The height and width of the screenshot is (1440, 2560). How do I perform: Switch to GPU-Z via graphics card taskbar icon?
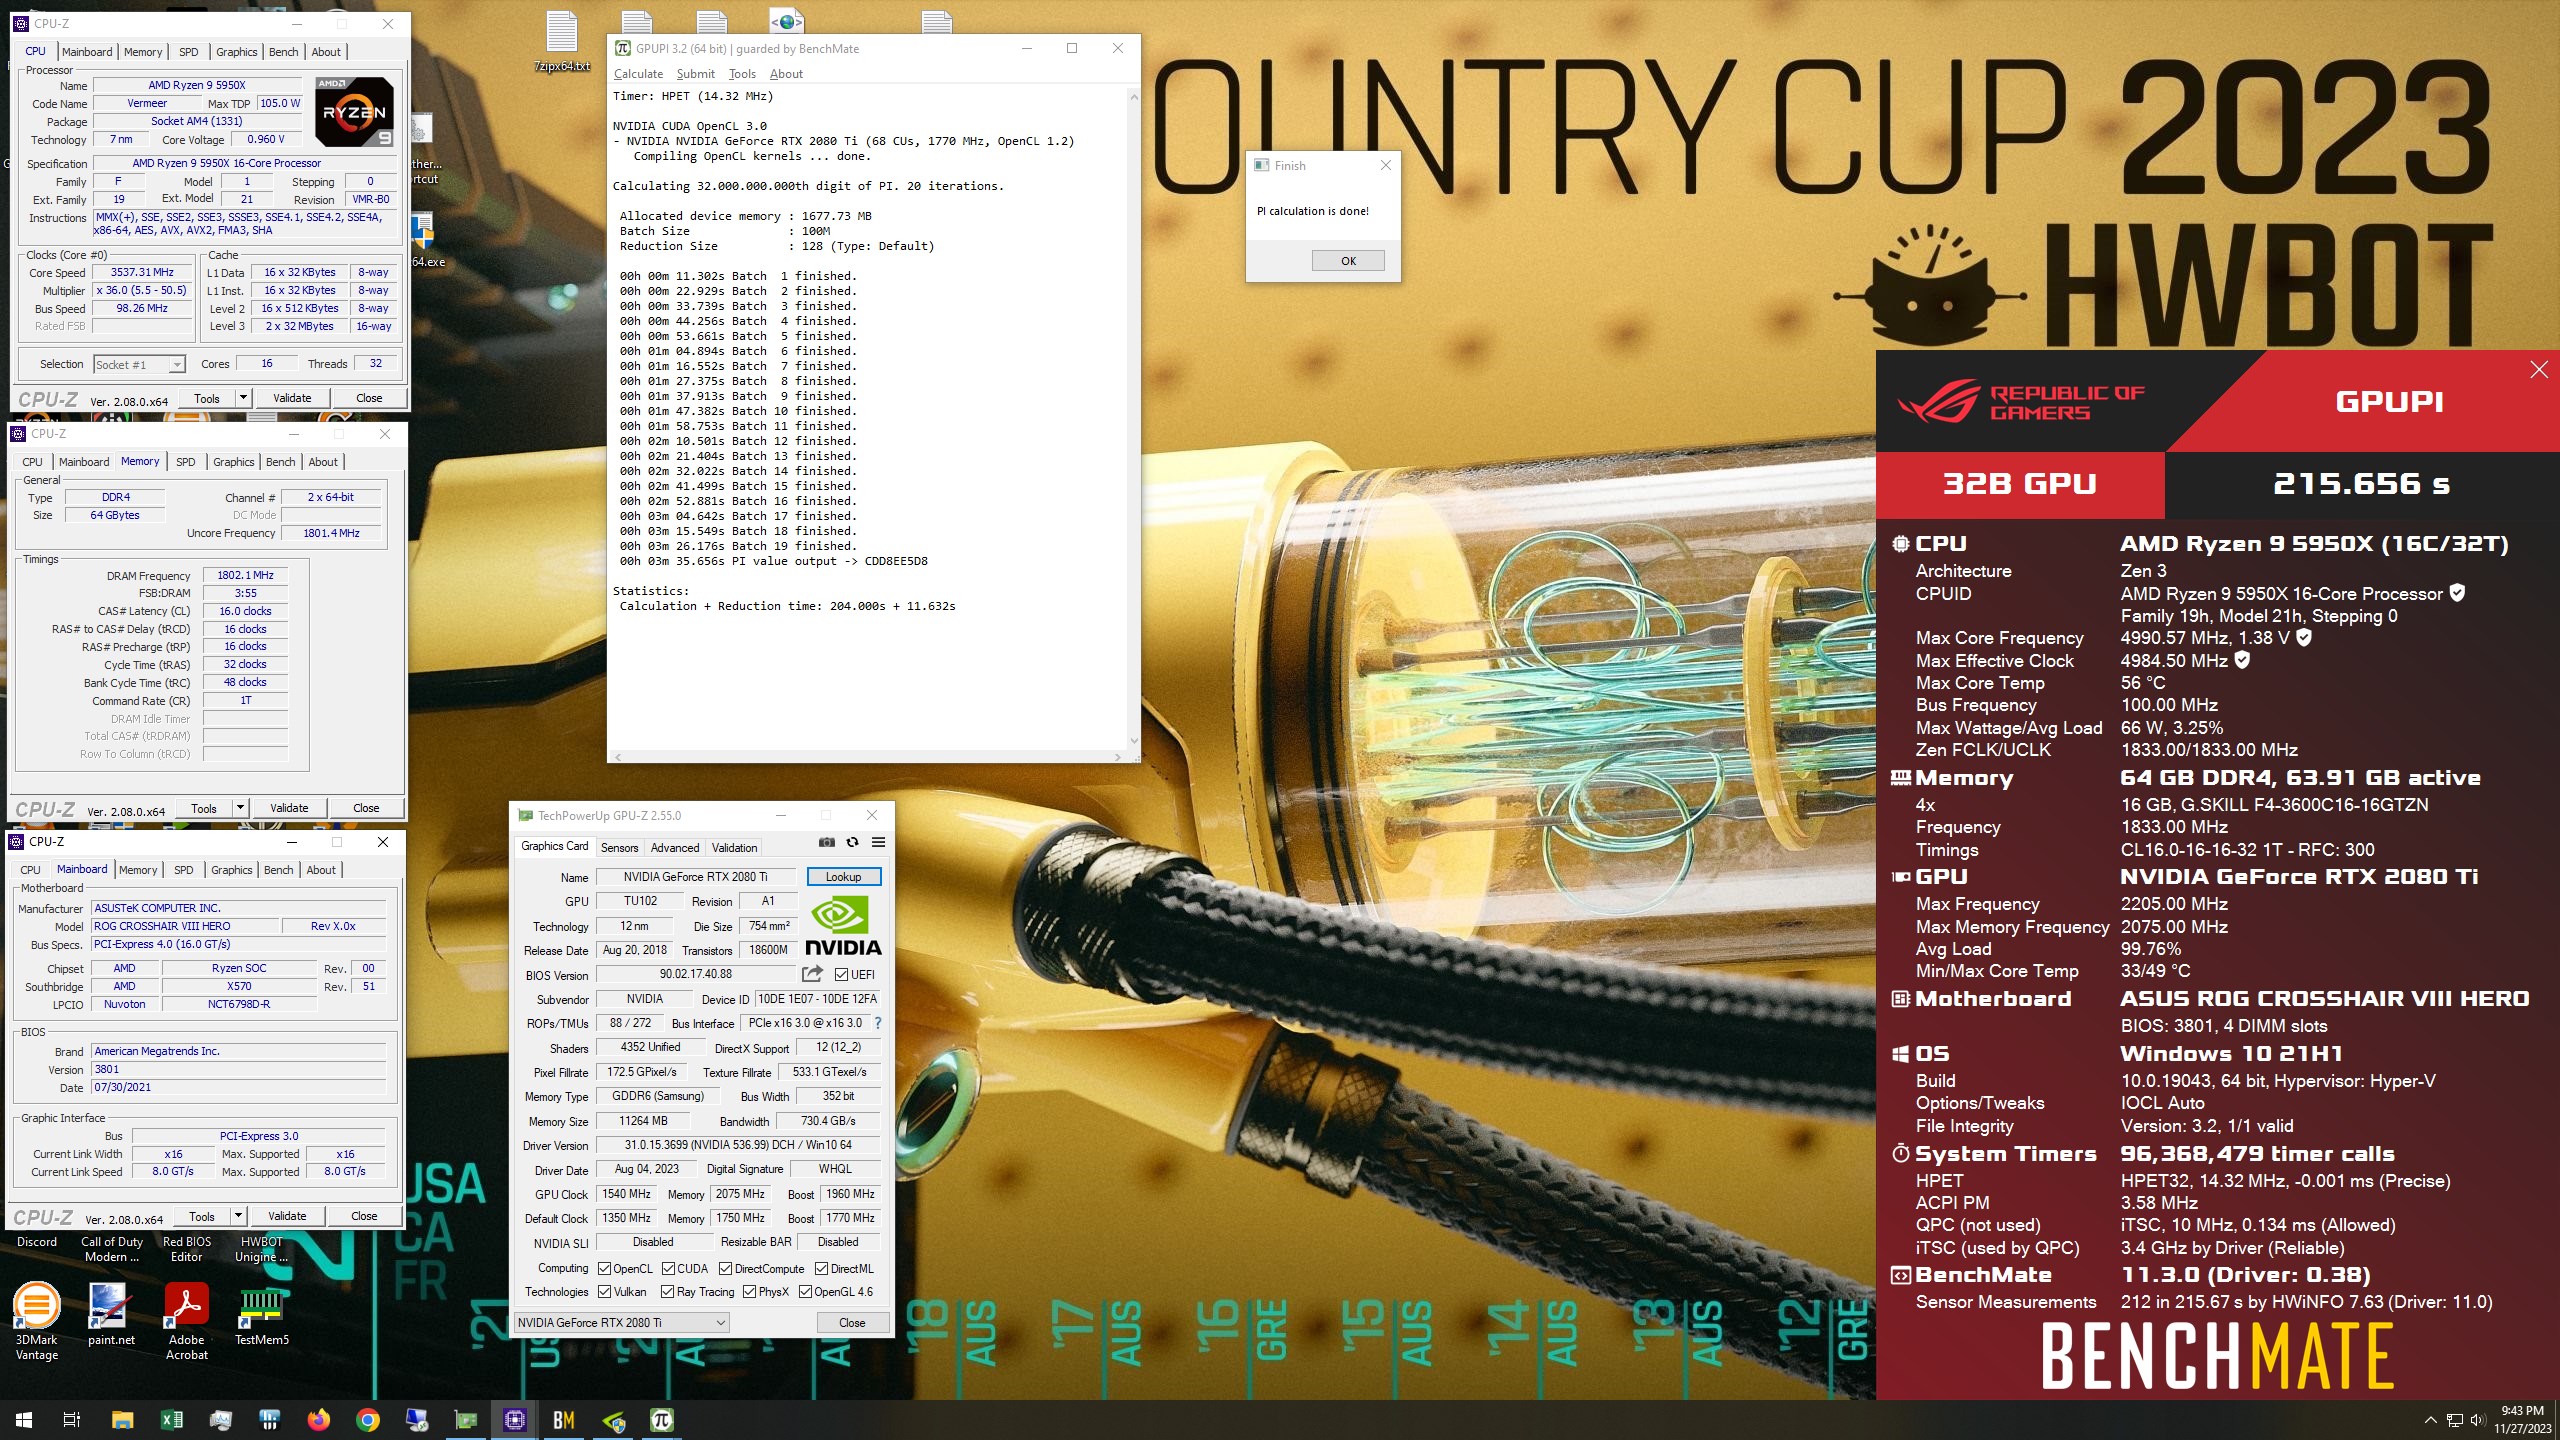(466, 1420)
